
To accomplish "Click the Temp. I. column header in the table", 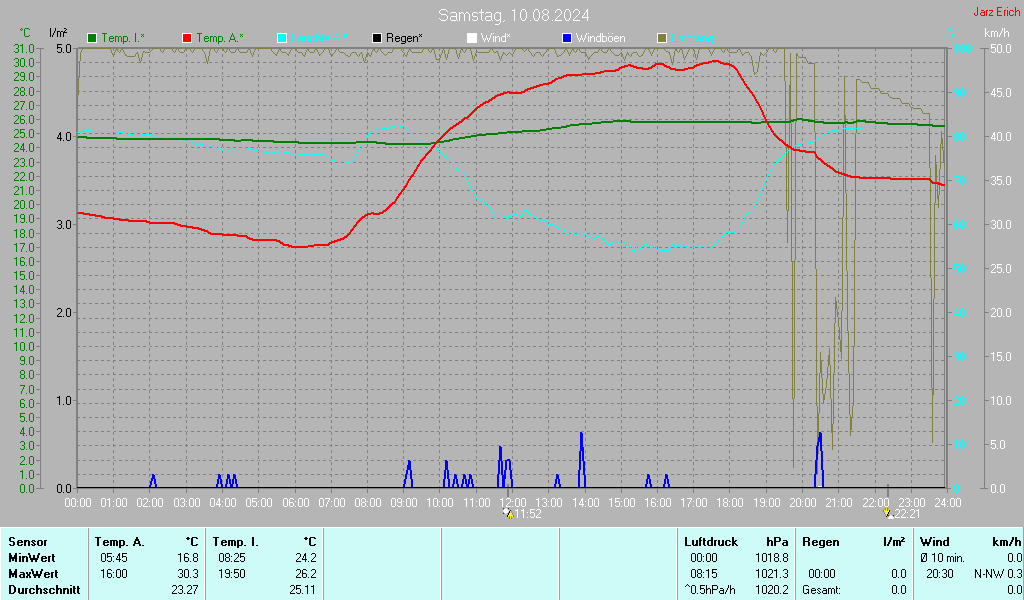I will (236, 542).
